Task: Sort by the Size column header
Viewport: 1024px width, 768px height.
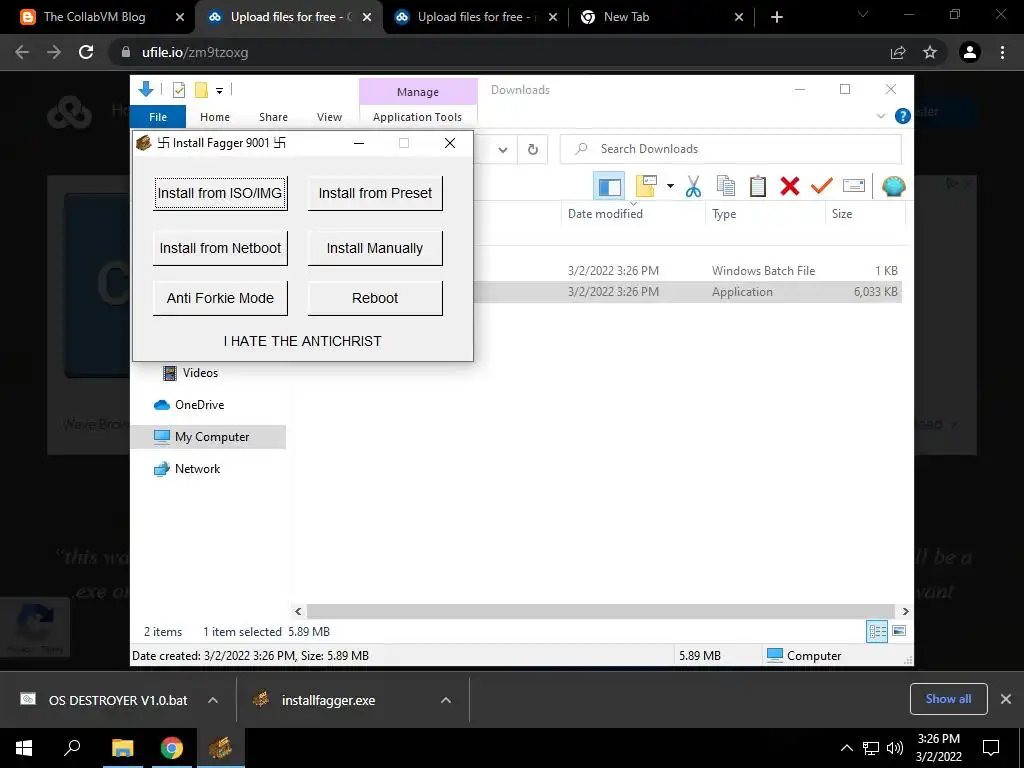Action: click(865, 214)
